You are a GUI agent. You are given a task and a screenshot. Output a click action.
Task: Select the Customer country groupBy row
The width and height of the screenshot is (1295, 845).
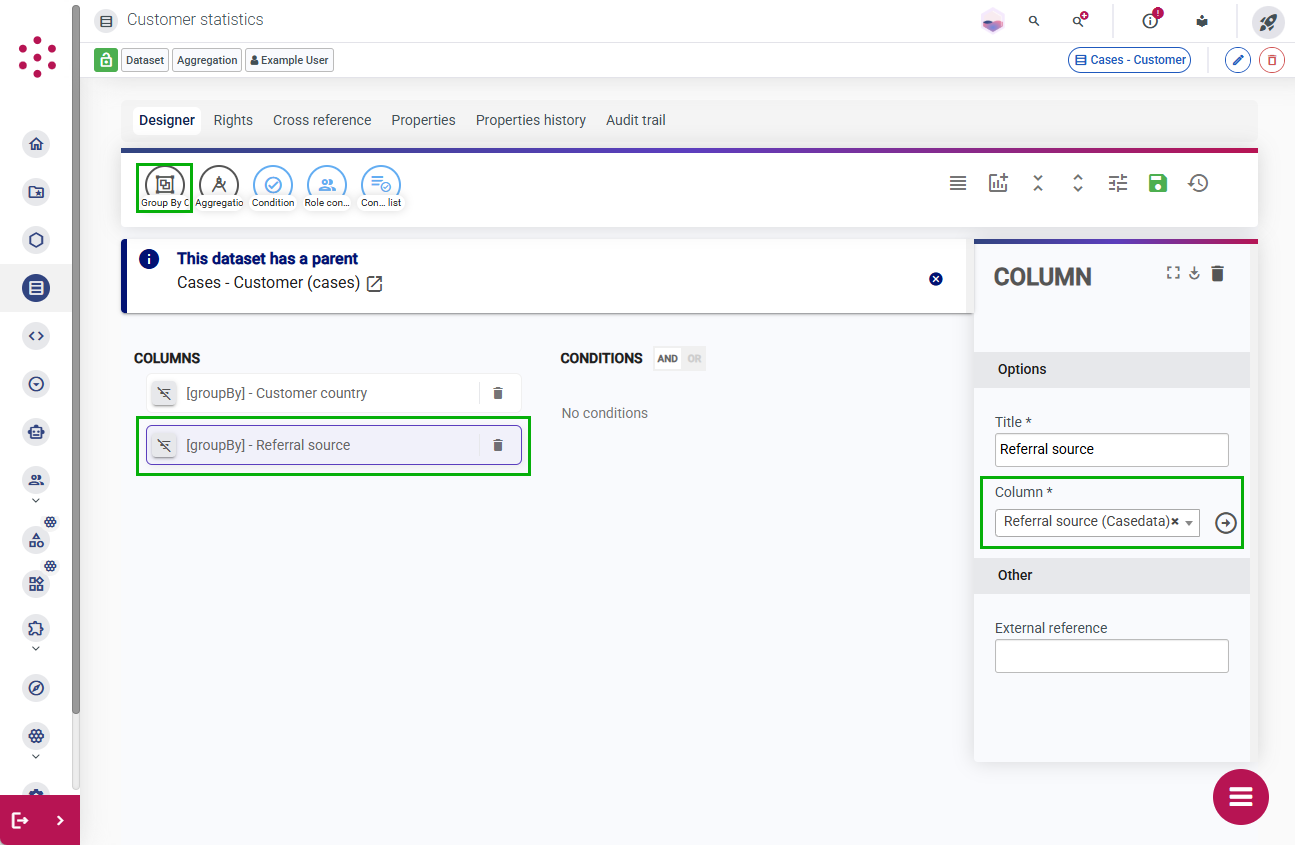334,393
